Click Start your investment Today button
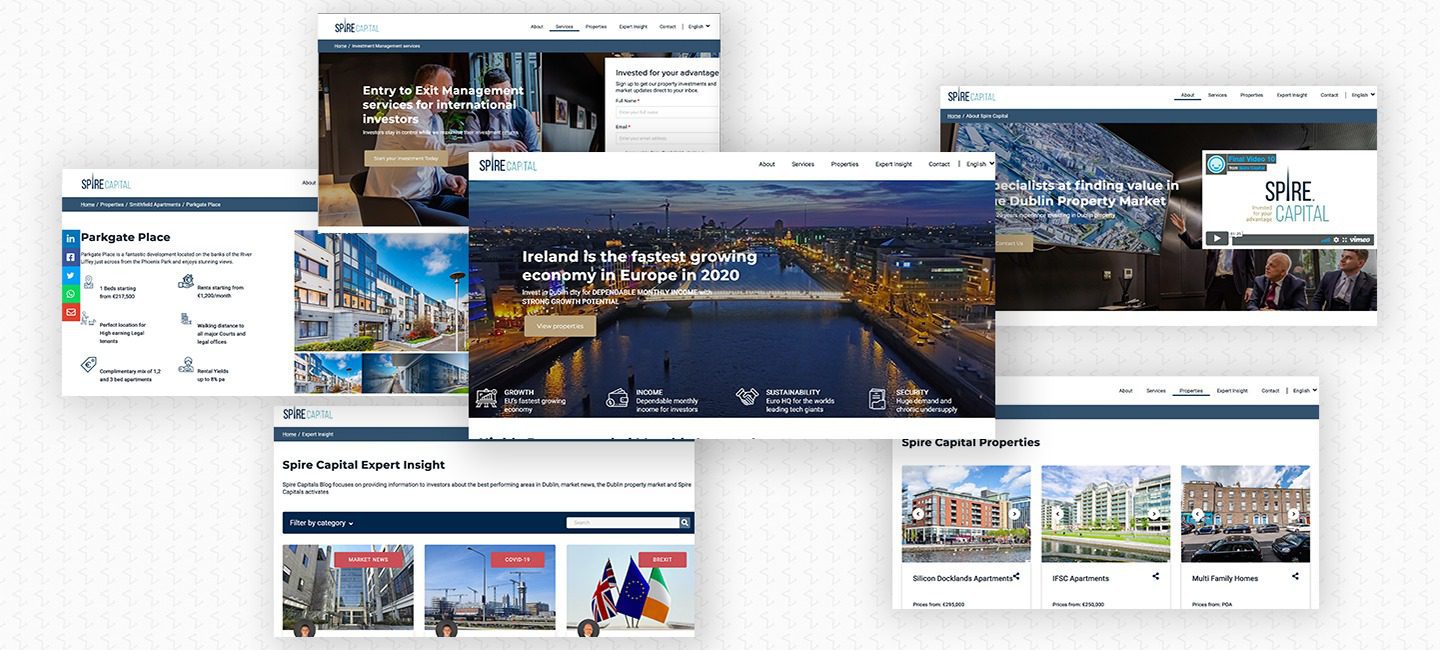The image size is (1440, 650). [406, 158]
